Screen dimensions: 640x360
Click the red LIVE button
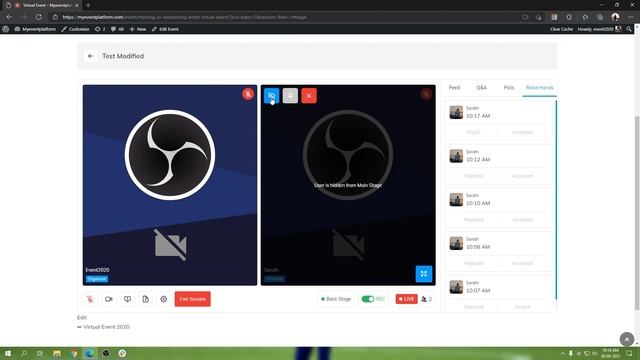[407, 299]
